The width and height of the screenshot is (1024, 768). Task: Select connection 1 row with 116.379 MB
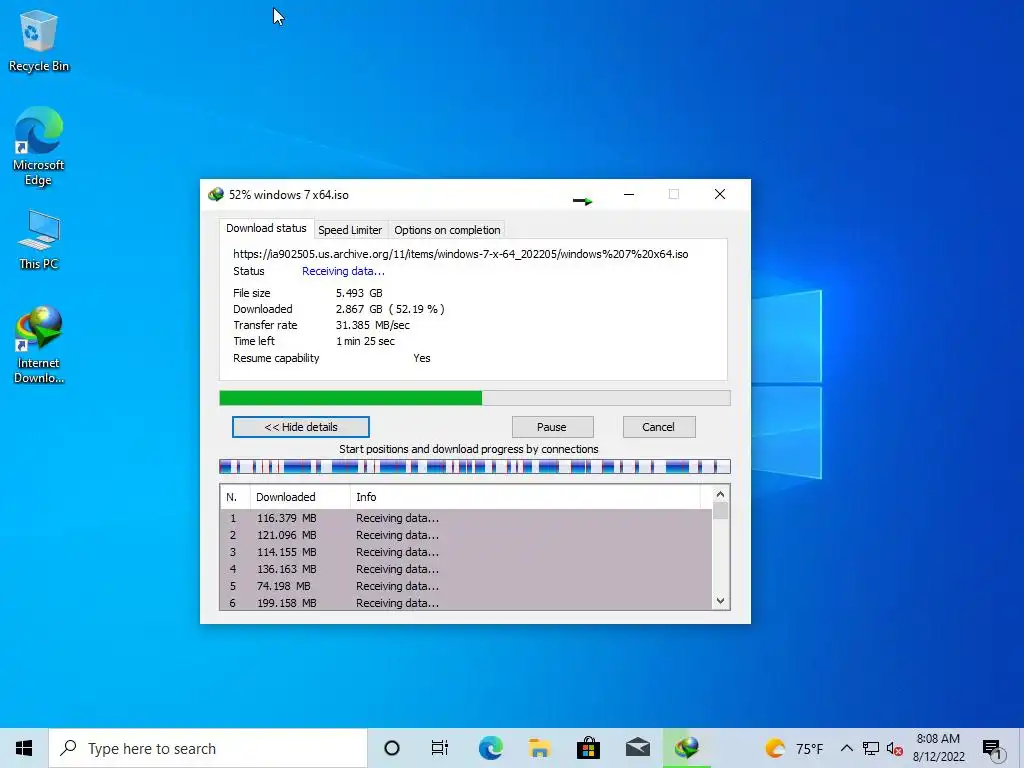click(466, 518)
